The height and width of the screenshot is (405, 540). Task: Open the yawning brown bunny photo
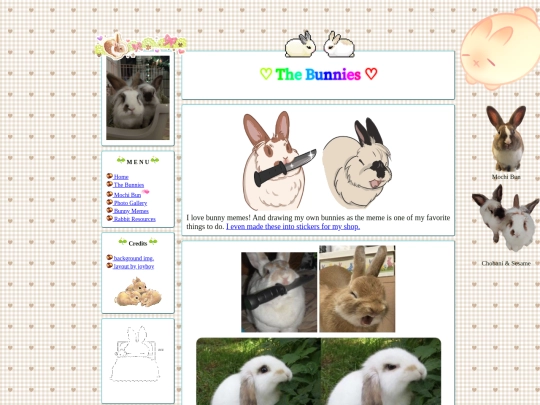click(x=357, y=289)
